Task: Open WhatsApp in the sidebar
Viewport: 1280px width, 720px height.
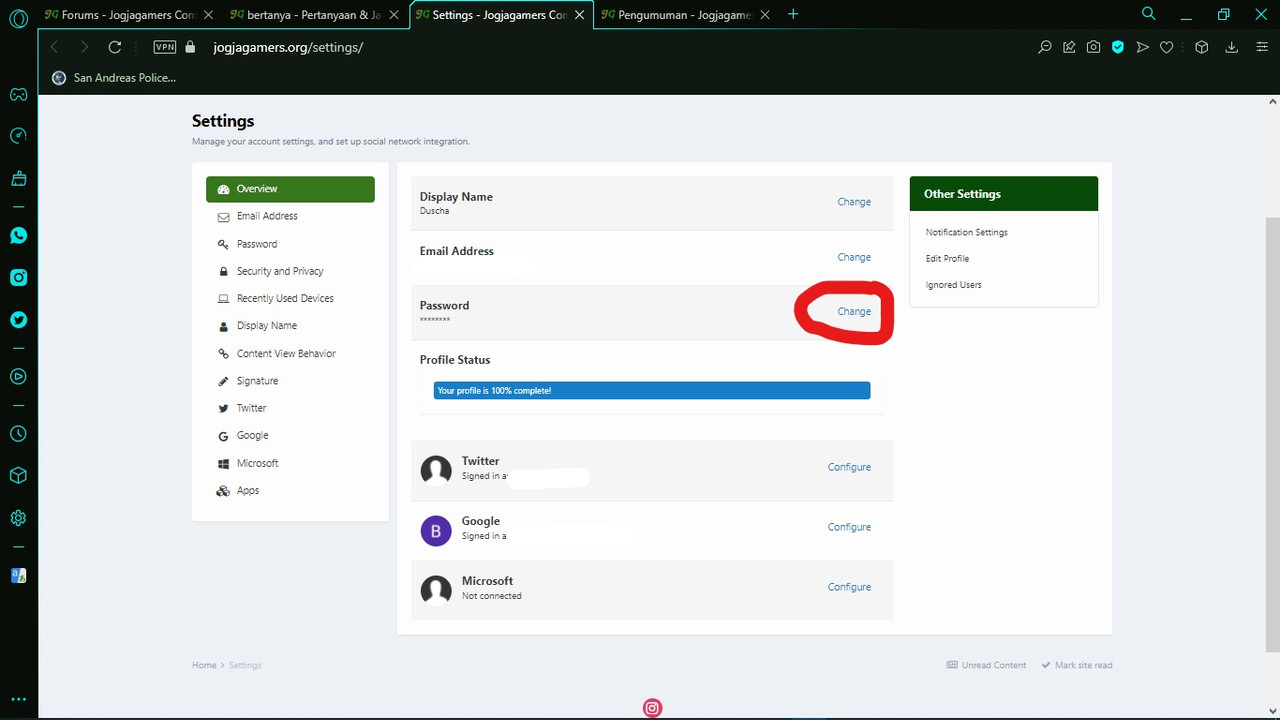Action: 18,236
